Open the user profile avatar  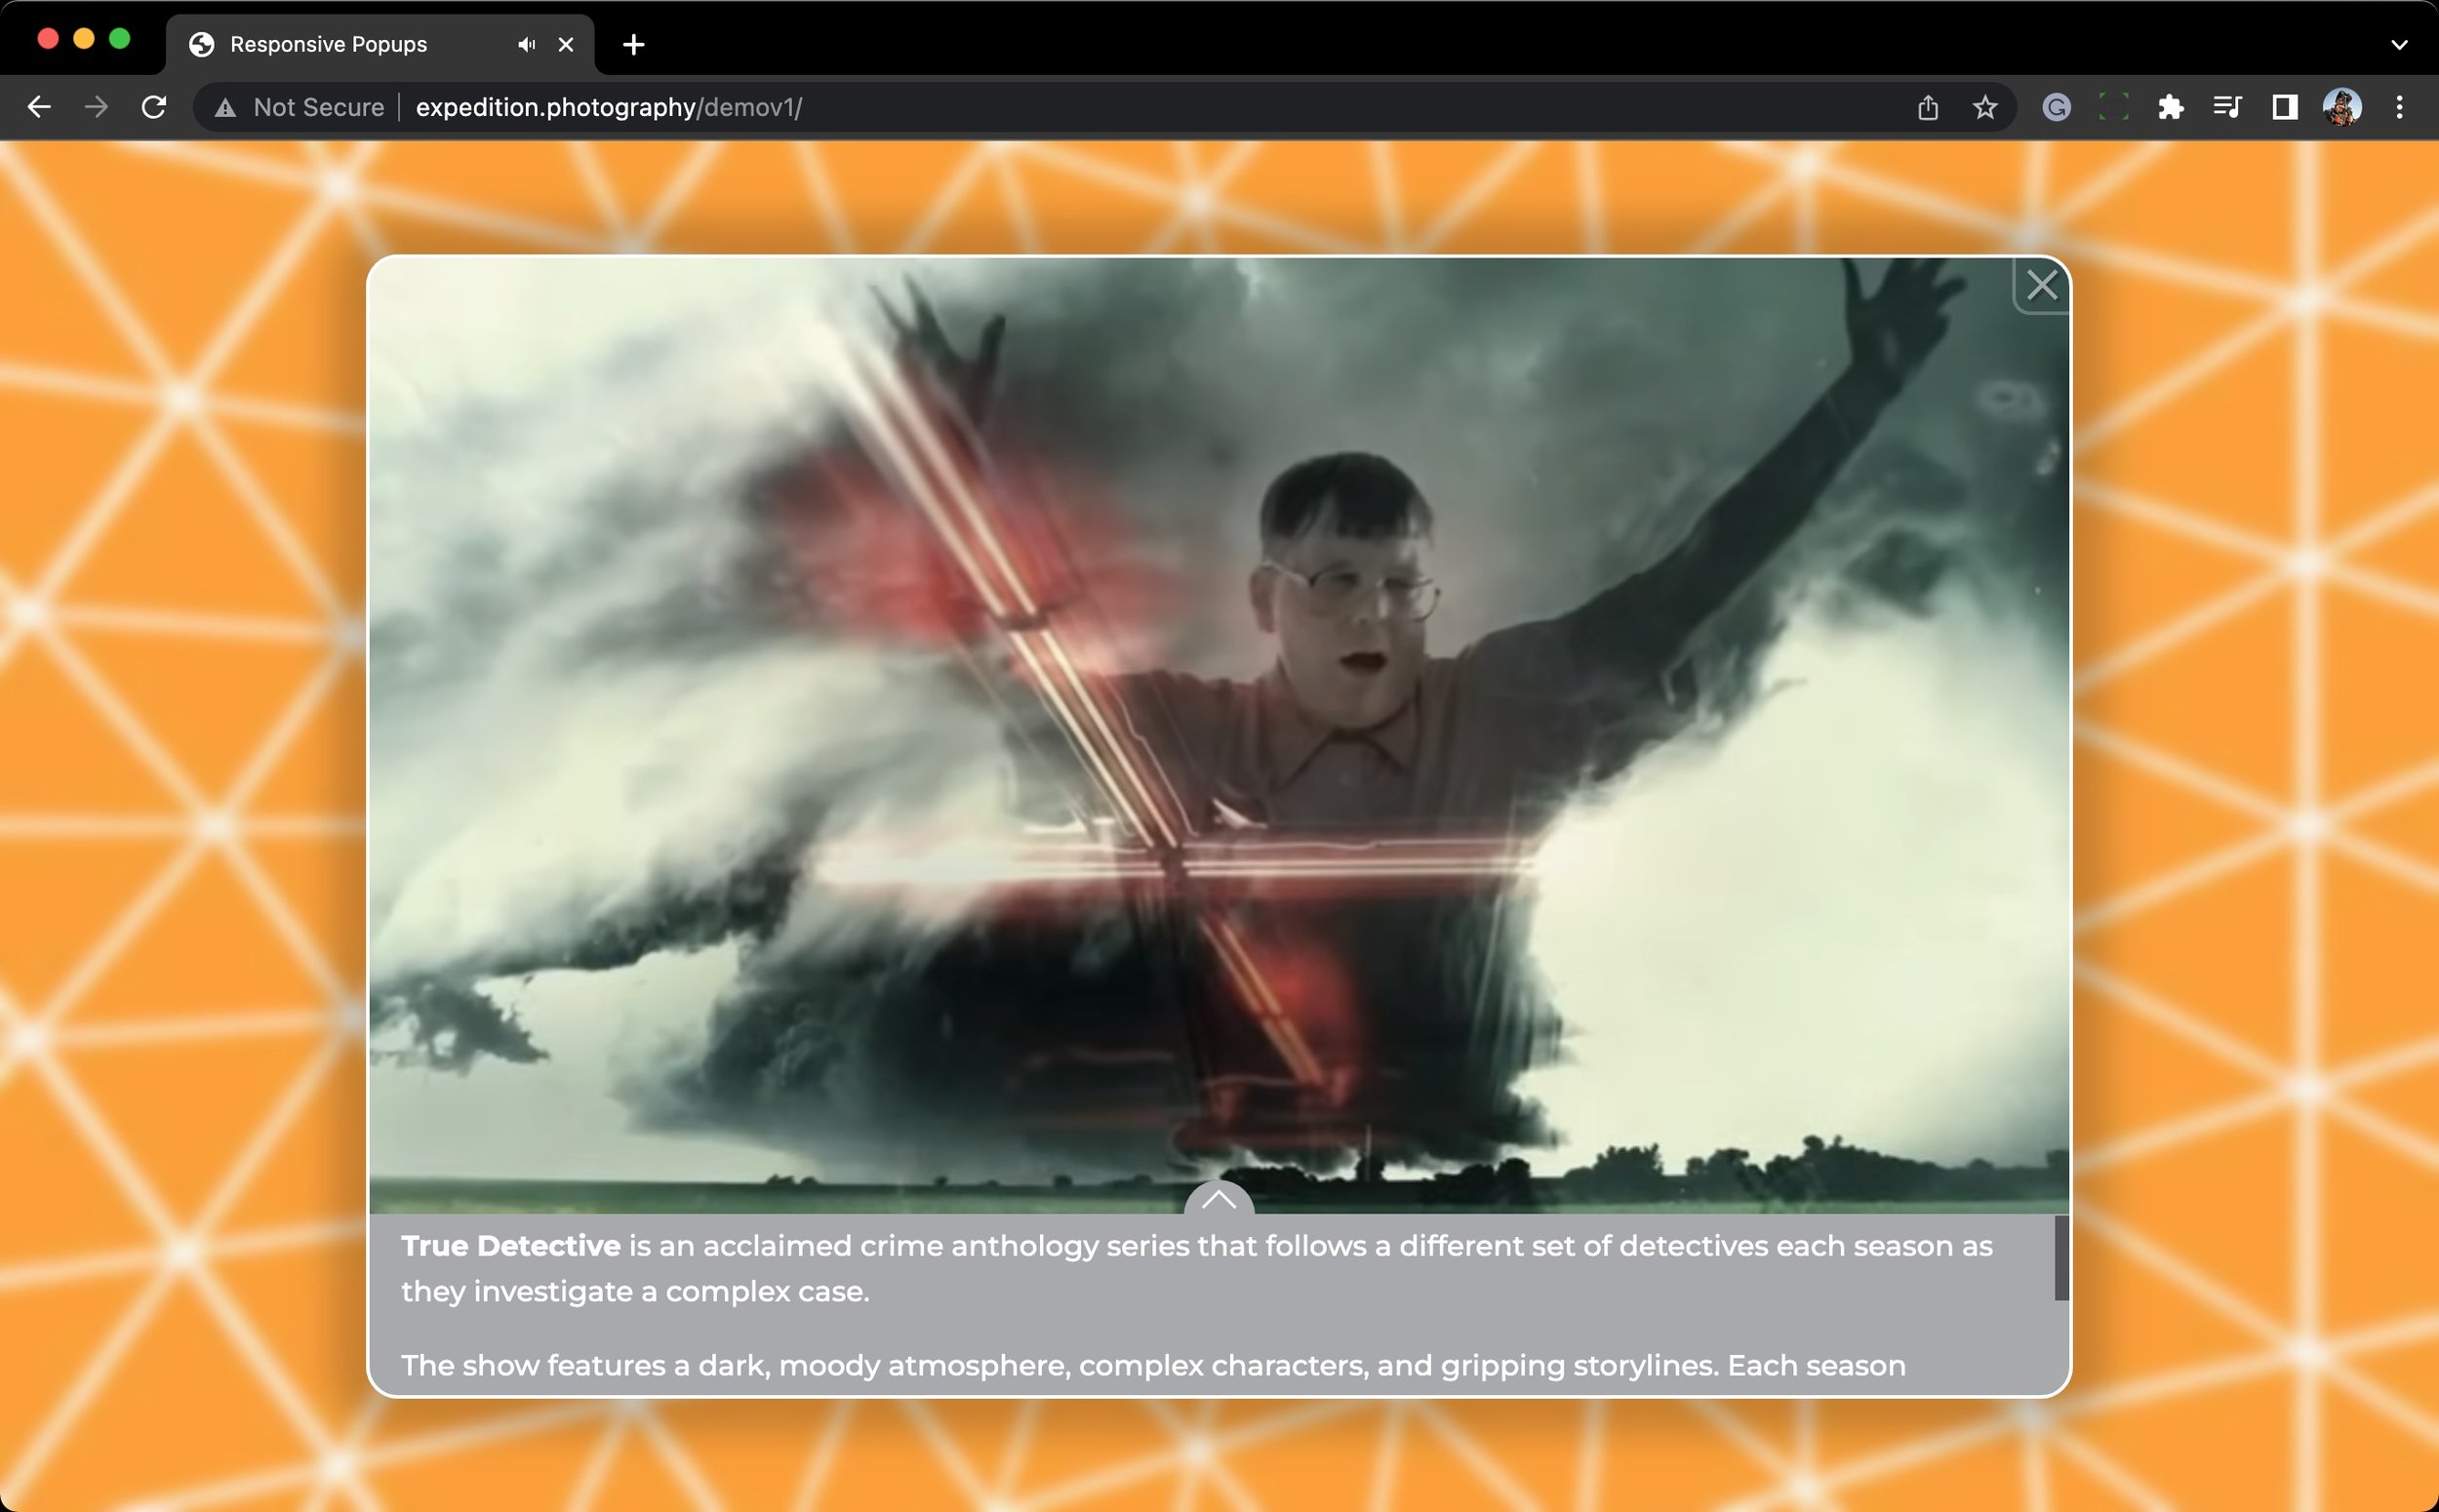[2342, 107]
